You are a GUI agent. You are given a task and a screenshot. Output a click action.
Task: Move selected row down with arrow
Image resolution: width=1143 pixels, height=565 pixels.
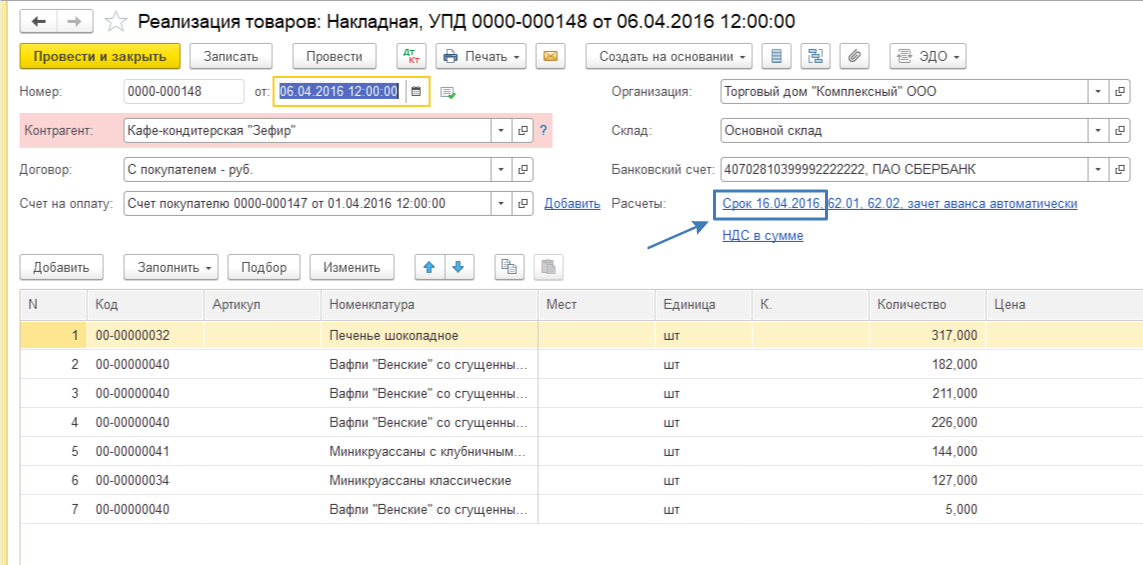click(x=459, y=267)
